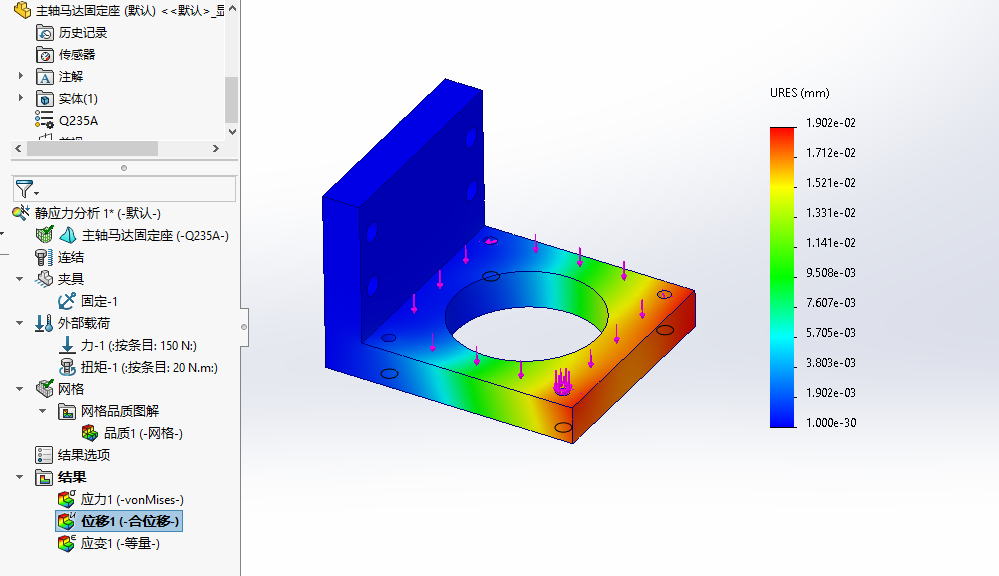This screenshot has height=576, width=999.
Task: Click the horizontal scrollbar right arrow
Action: [216, 148]
